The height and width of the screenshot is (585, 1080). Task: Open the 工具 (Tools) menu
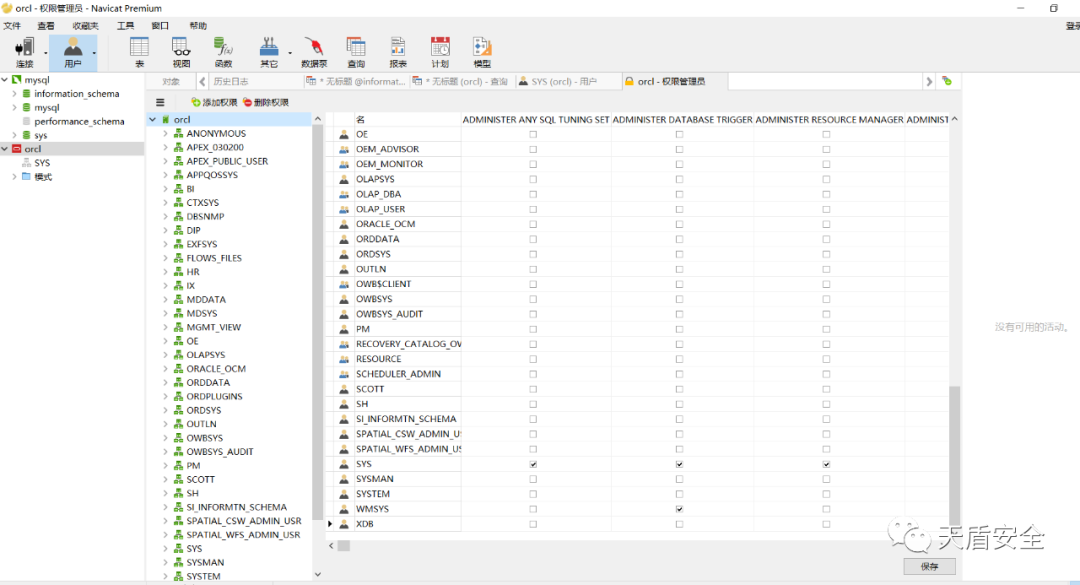click(x=125, y=25)
